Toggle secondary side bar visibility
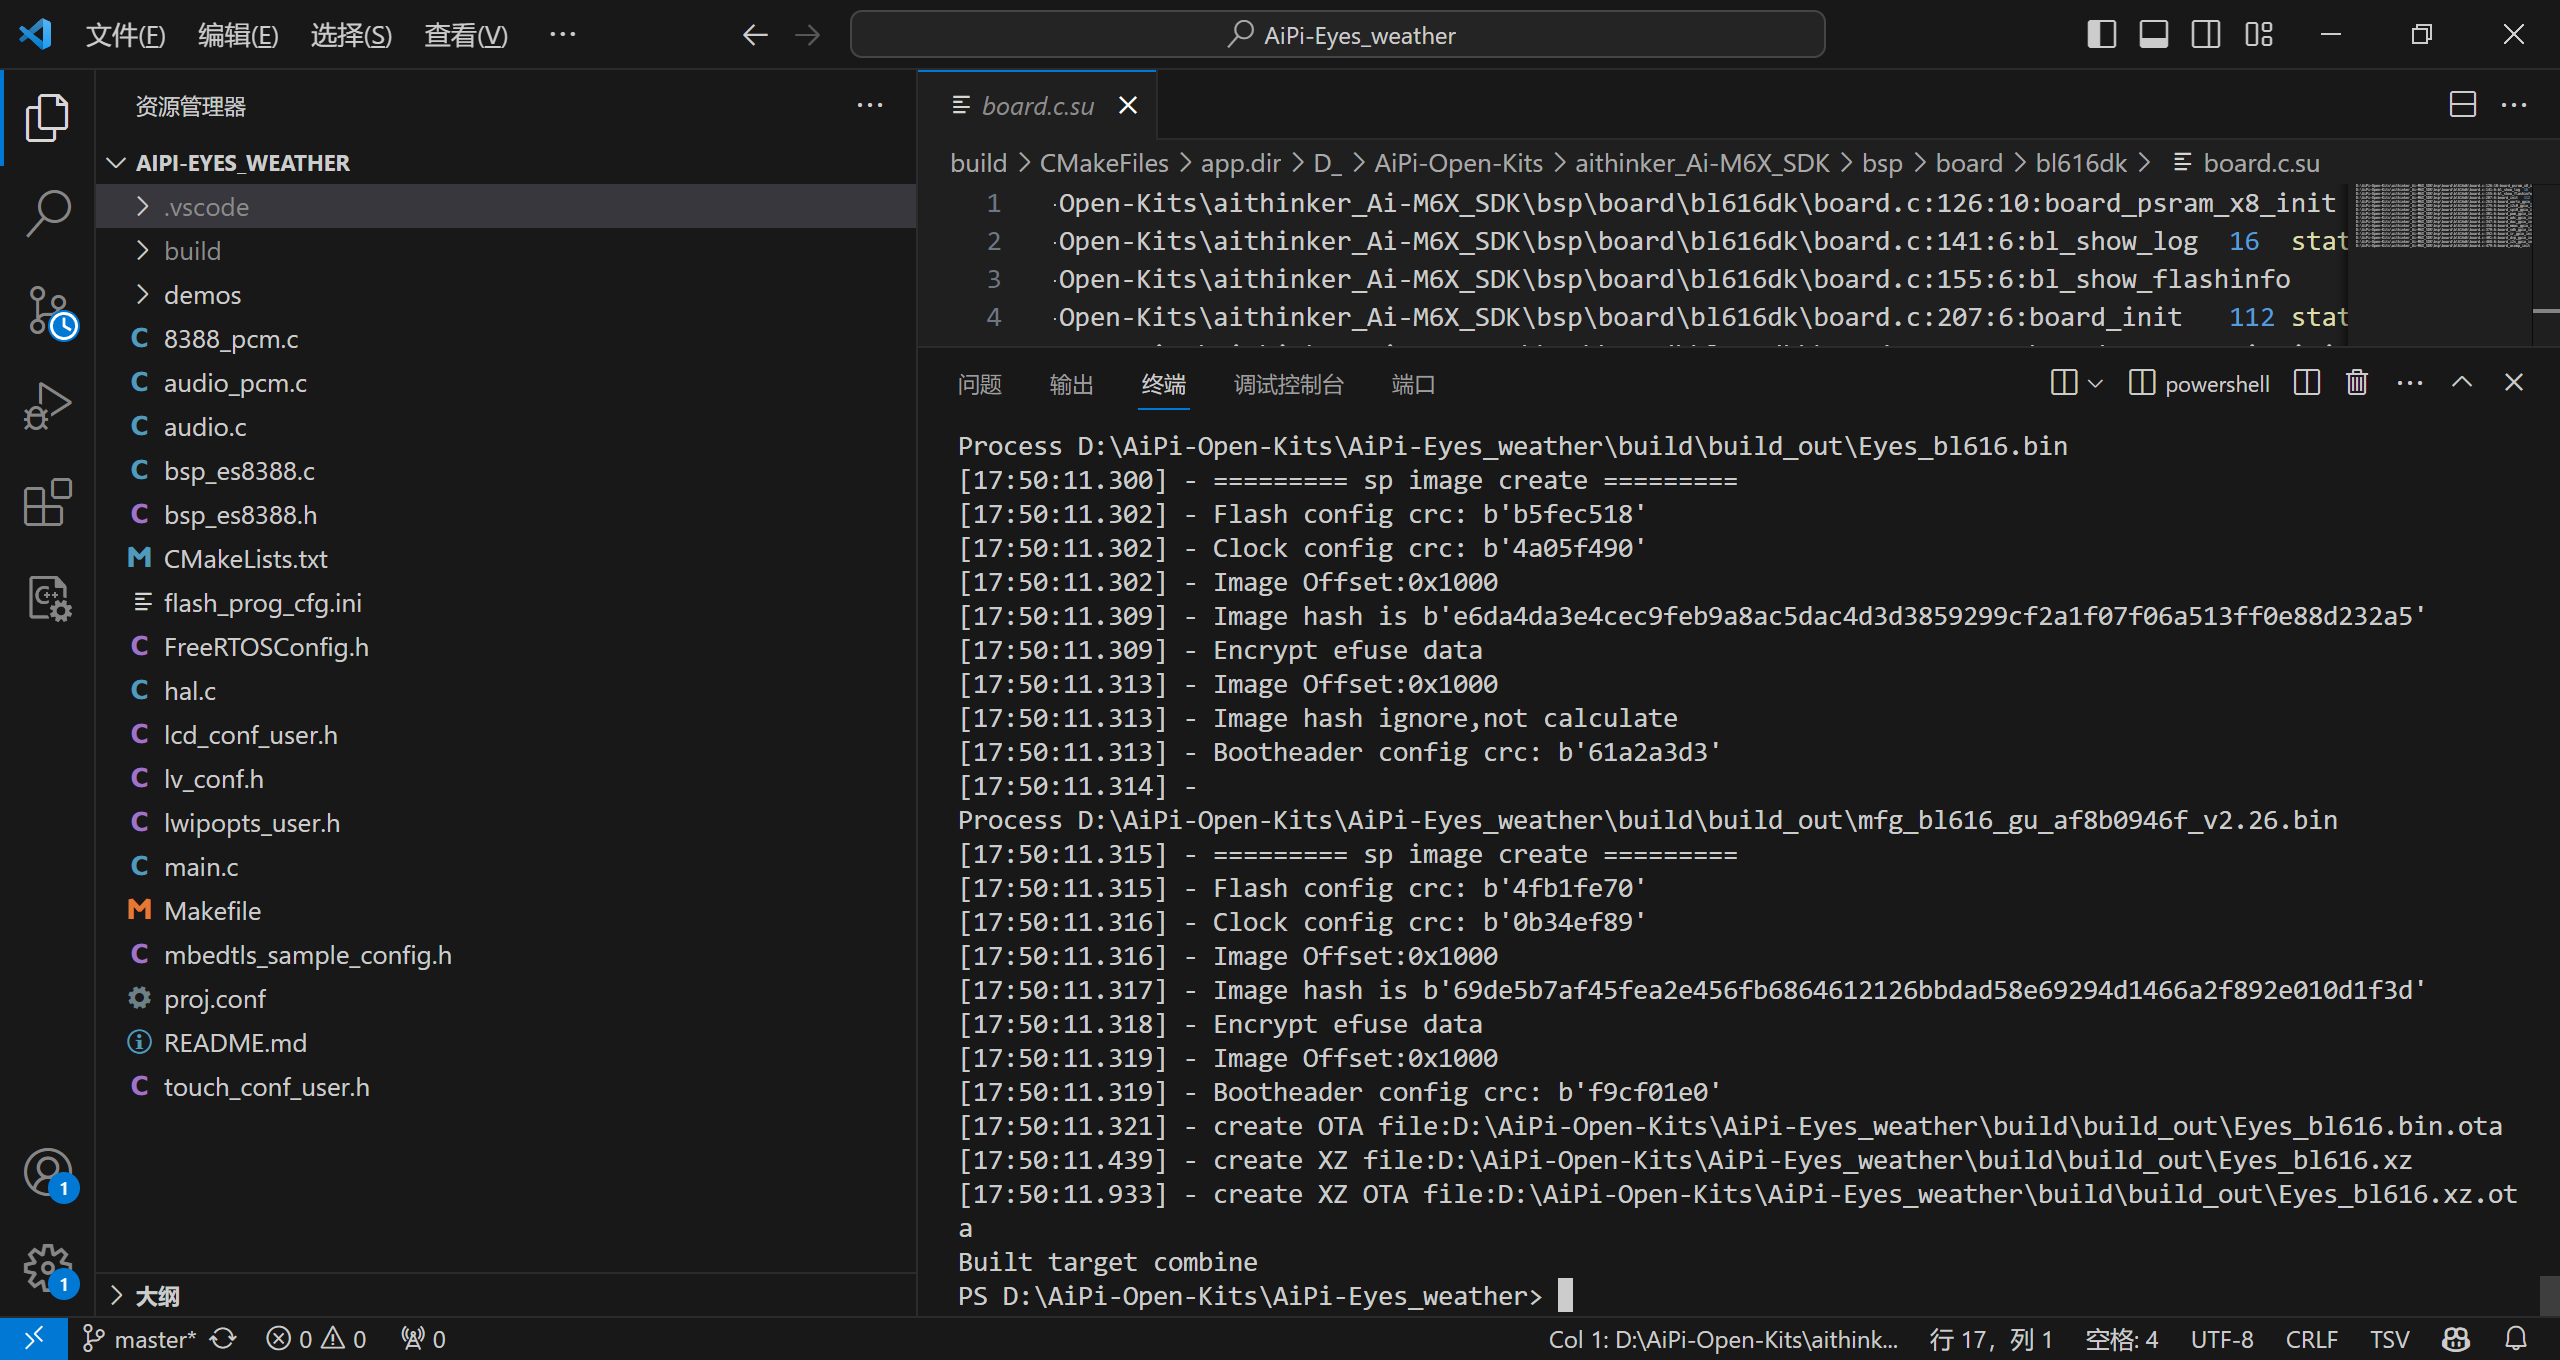This screenshot has width=2560, height=1360. tap(2206, 35)
